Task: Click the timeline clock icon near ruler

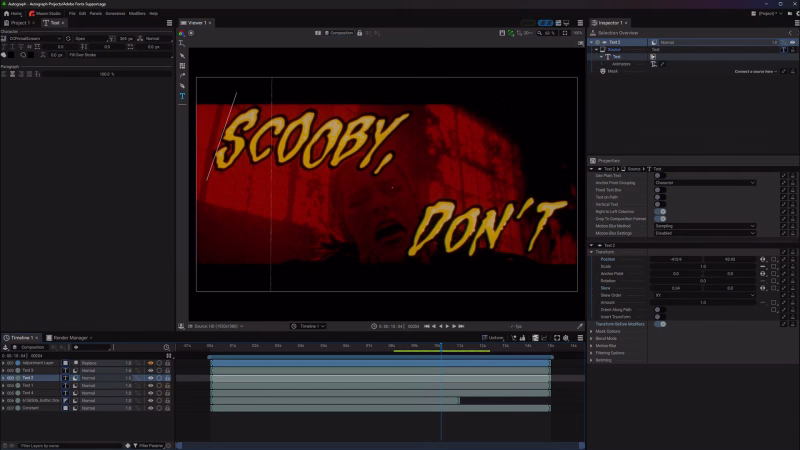Action: 166,347
